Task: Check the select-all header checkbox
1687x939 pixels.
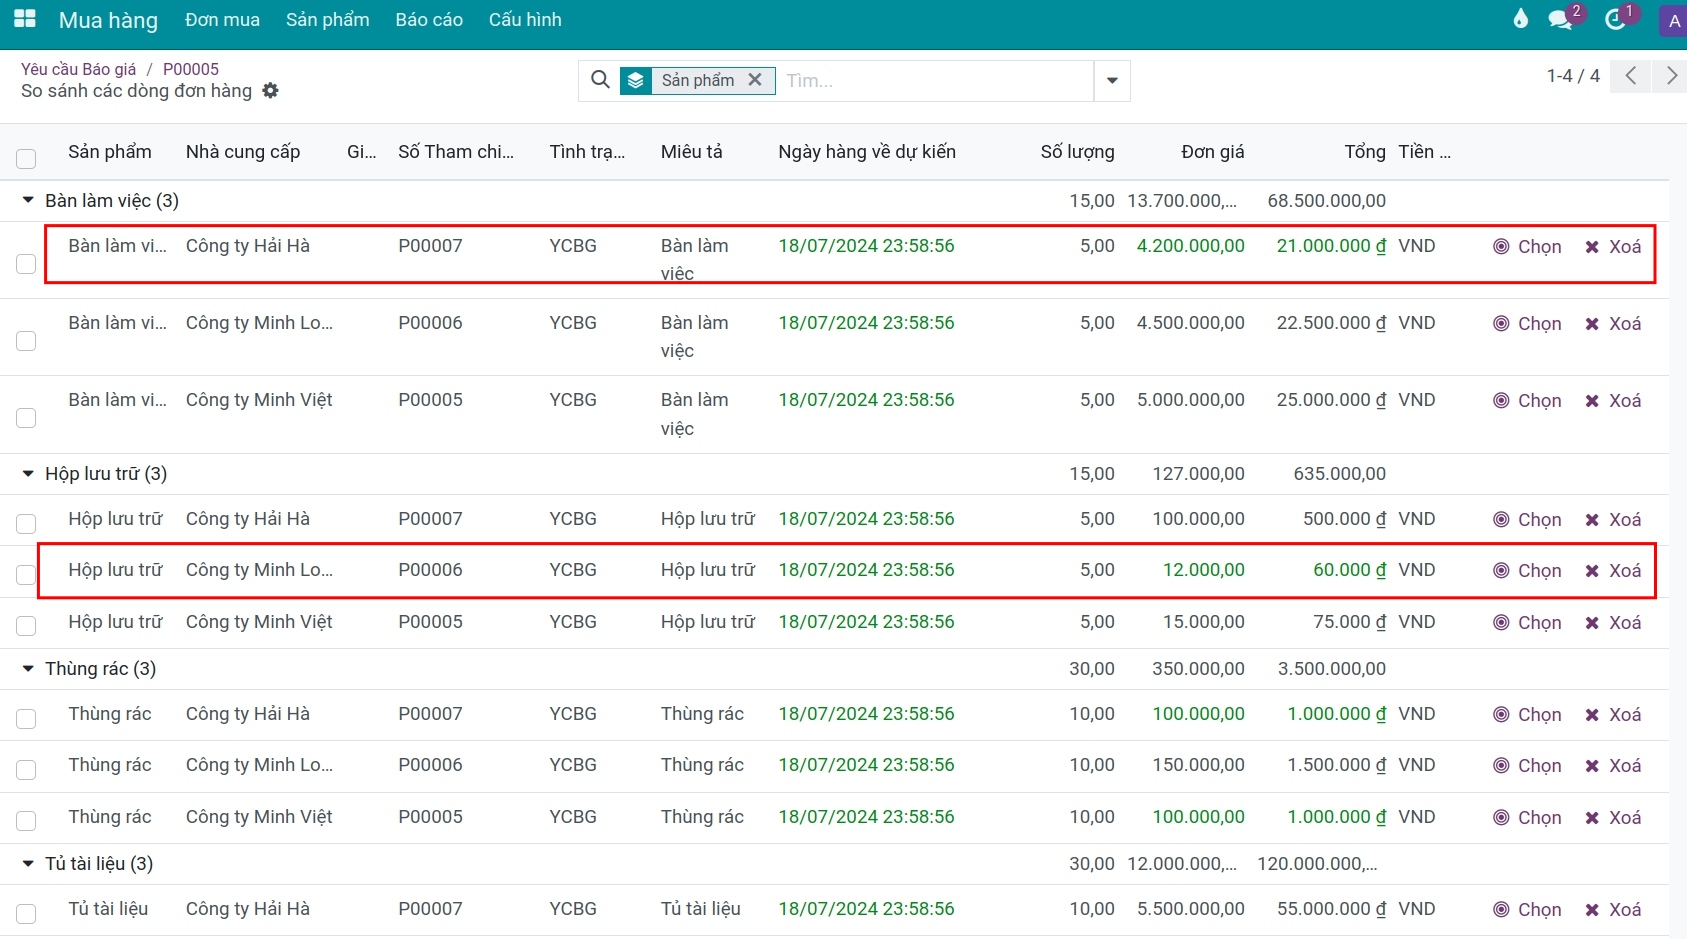Action: pos(26,158)
